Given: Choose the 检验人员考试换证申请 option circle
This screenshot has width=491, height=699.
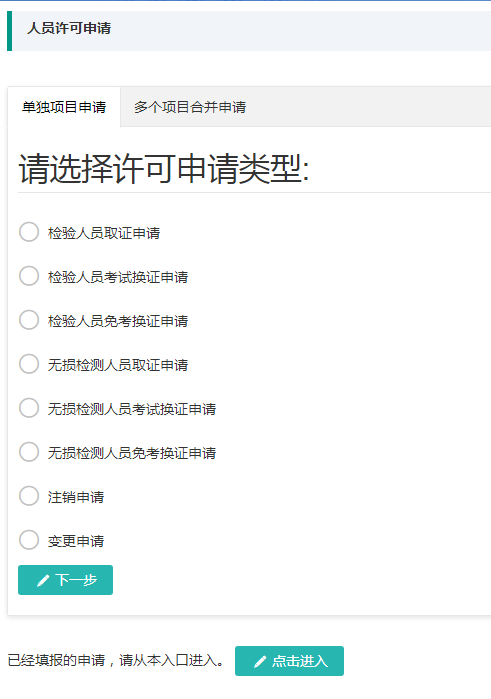Looking at the screenshot, I should pyautogui.click(x=29, y=276).
